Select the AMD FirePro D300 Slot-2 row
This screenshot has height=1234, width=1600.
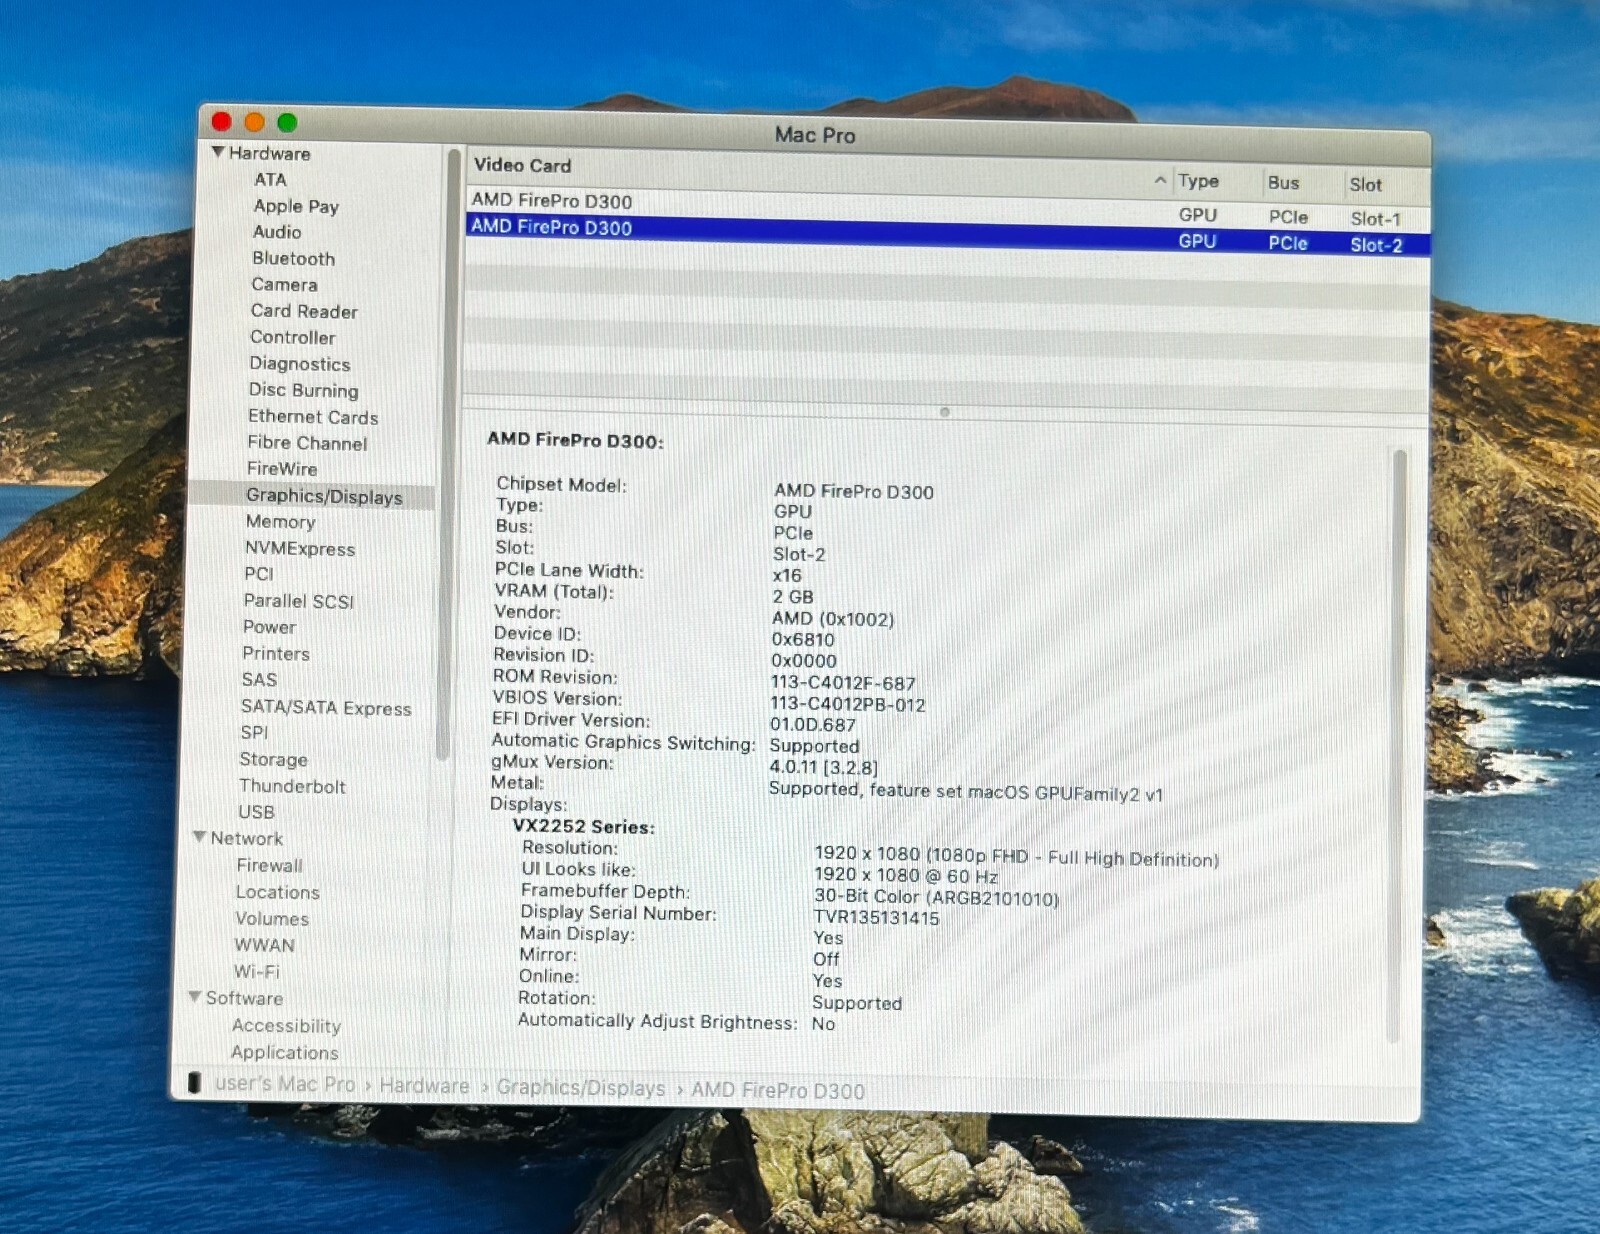[x=947, y=235]
